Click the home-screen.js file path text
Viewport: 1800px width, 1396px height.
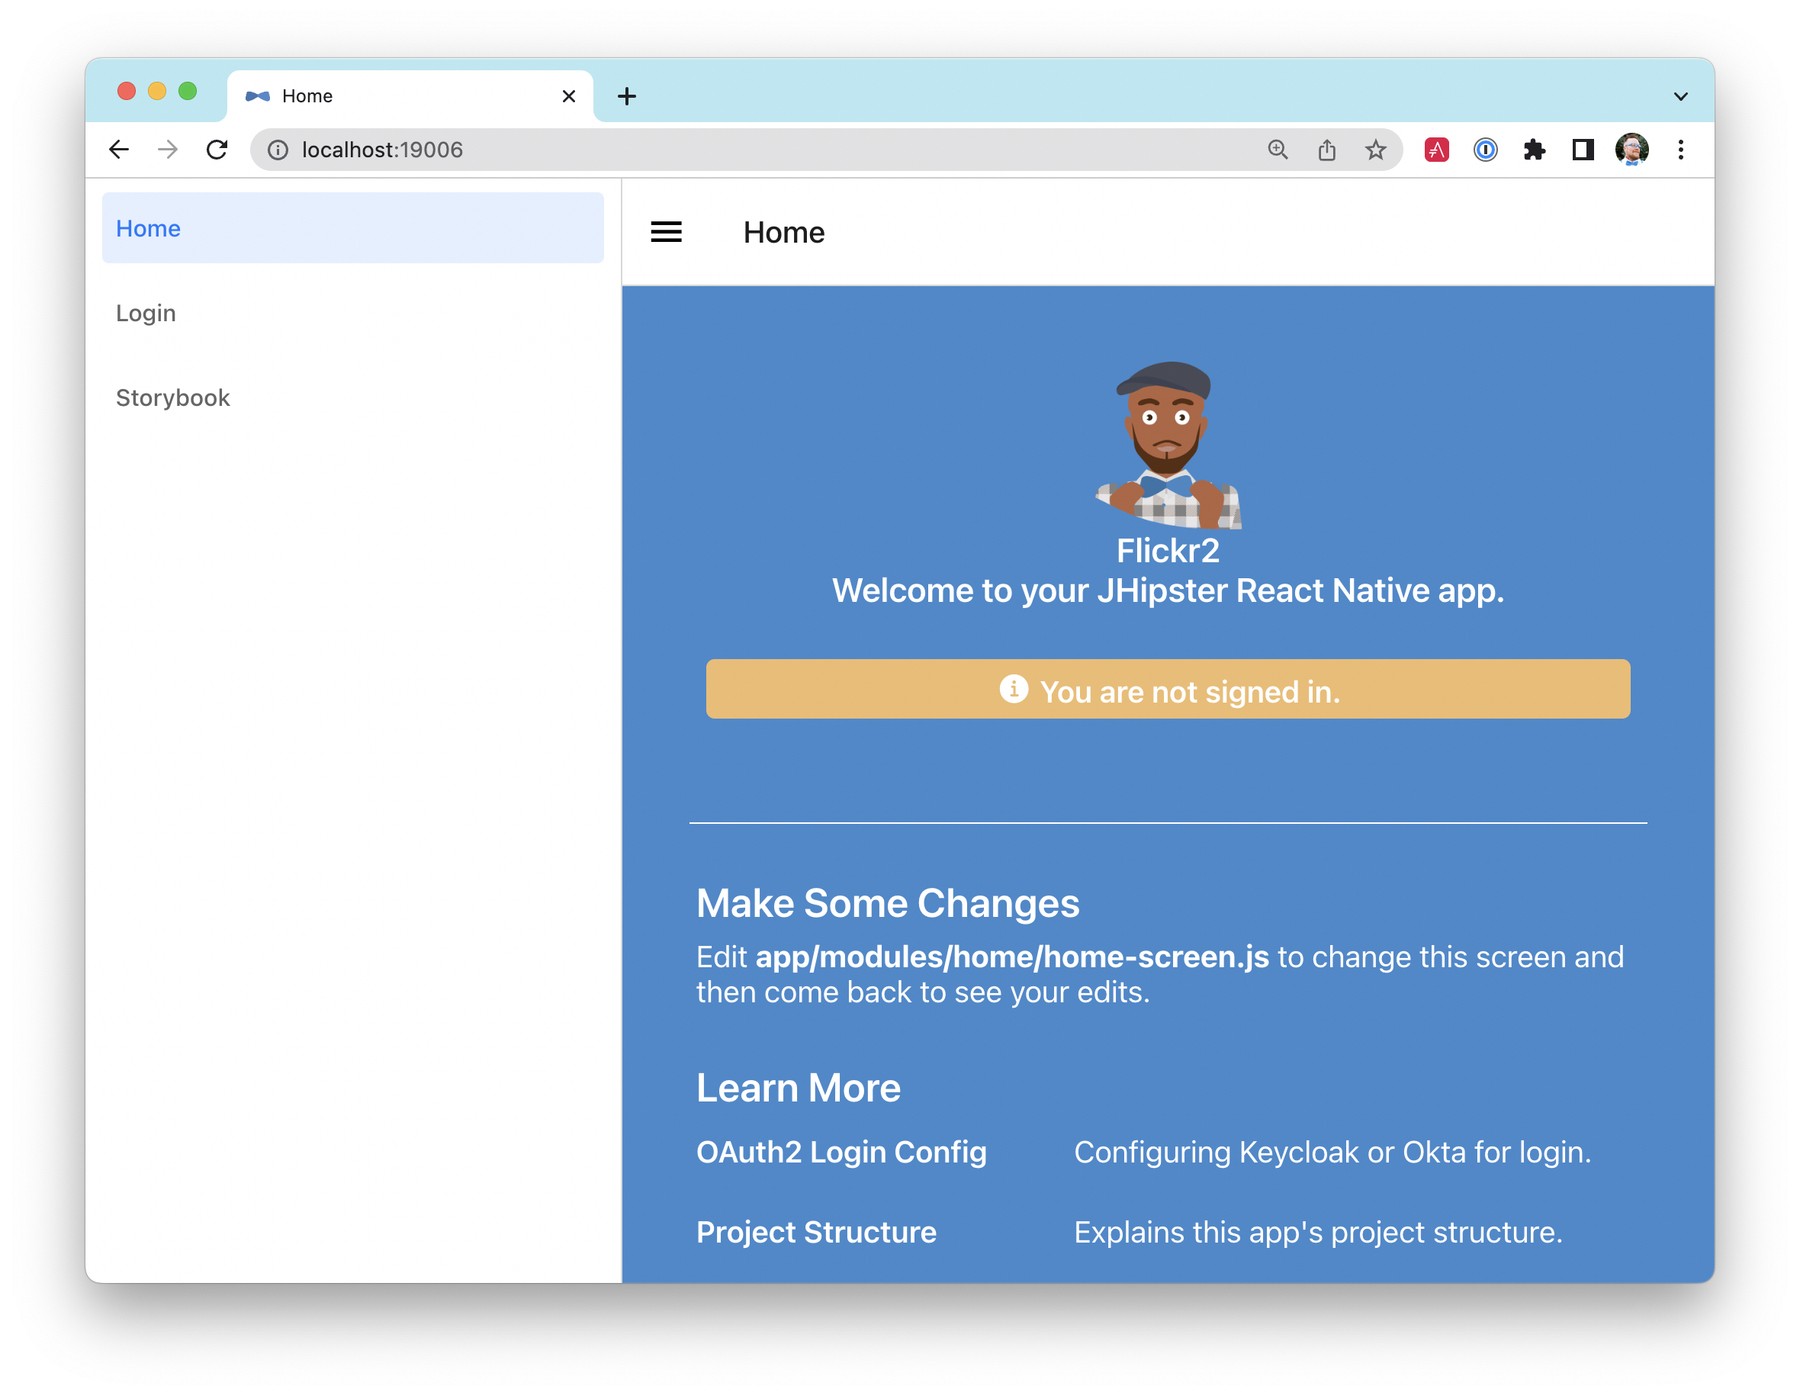point(1012,957)
